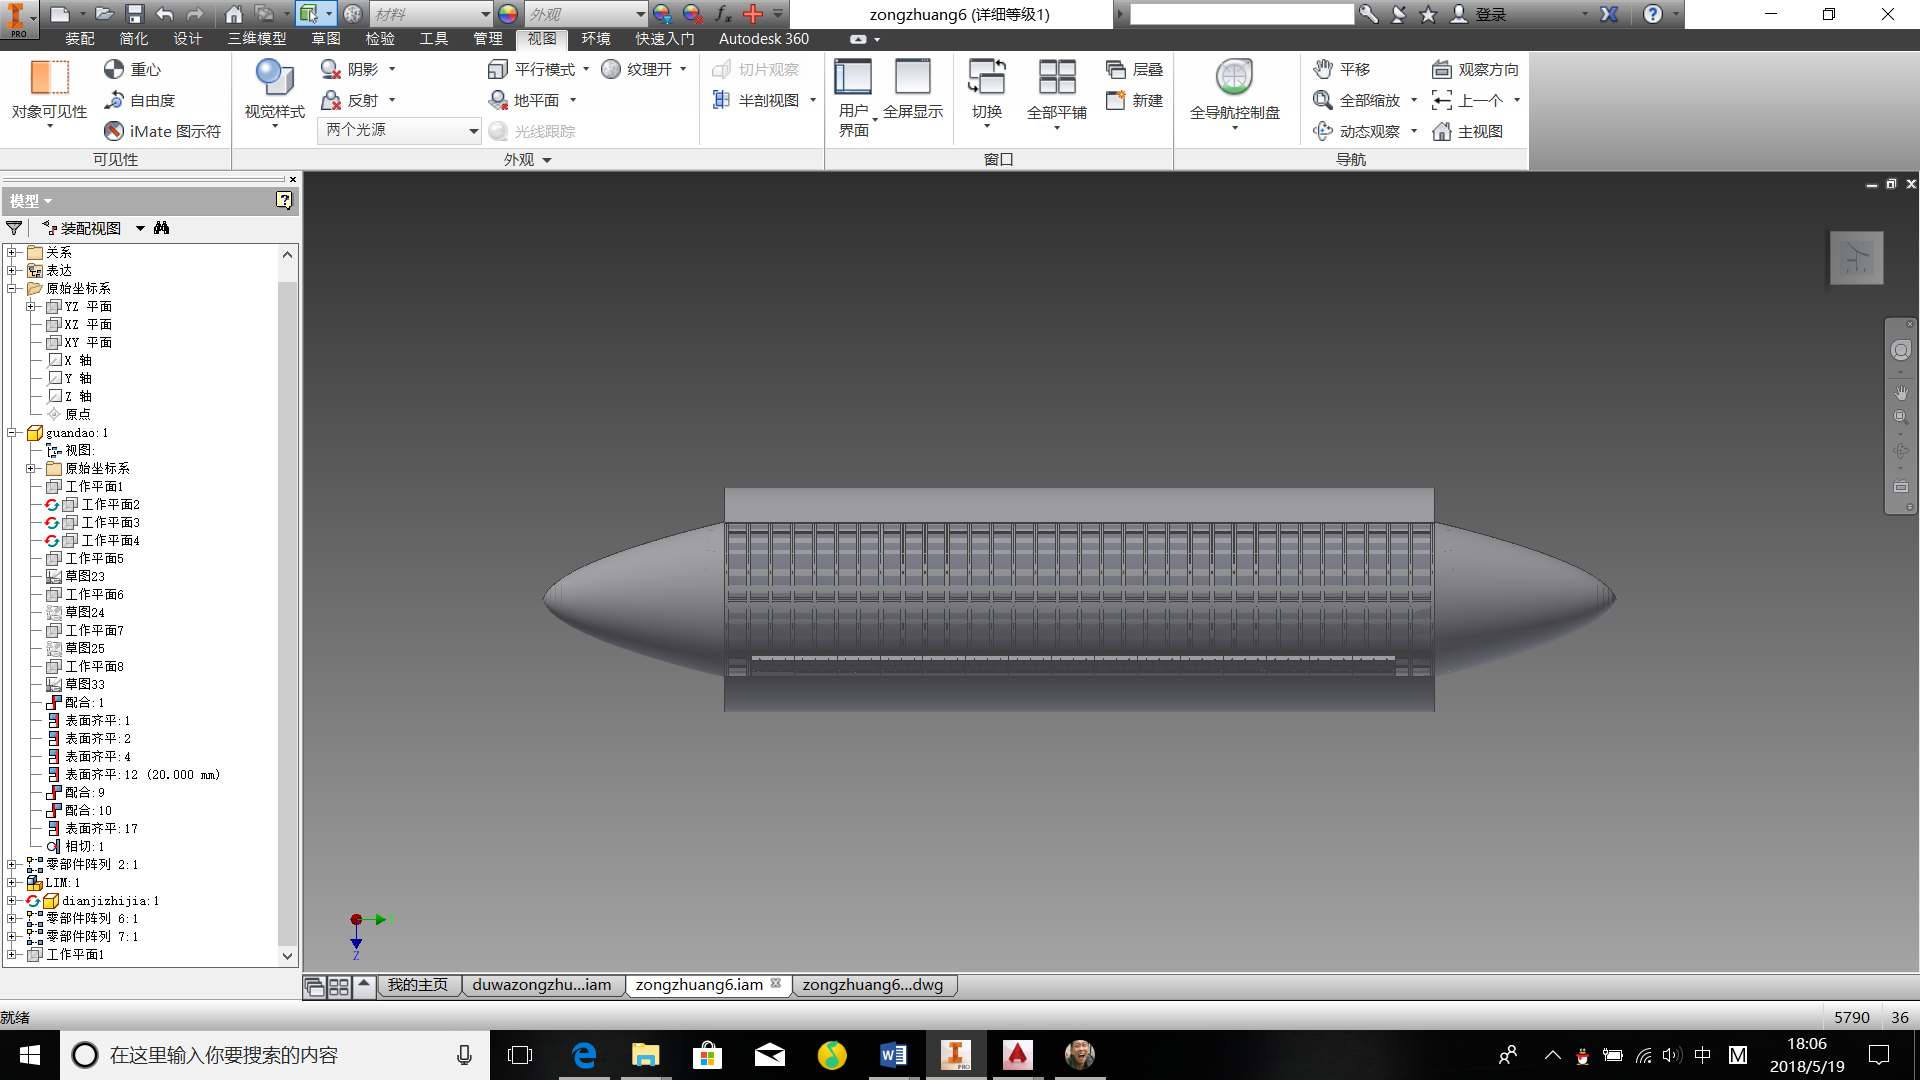1920x1080 pixels.
Task: Click the 重心 (center of gravity) icon
Action: point(114,69)
